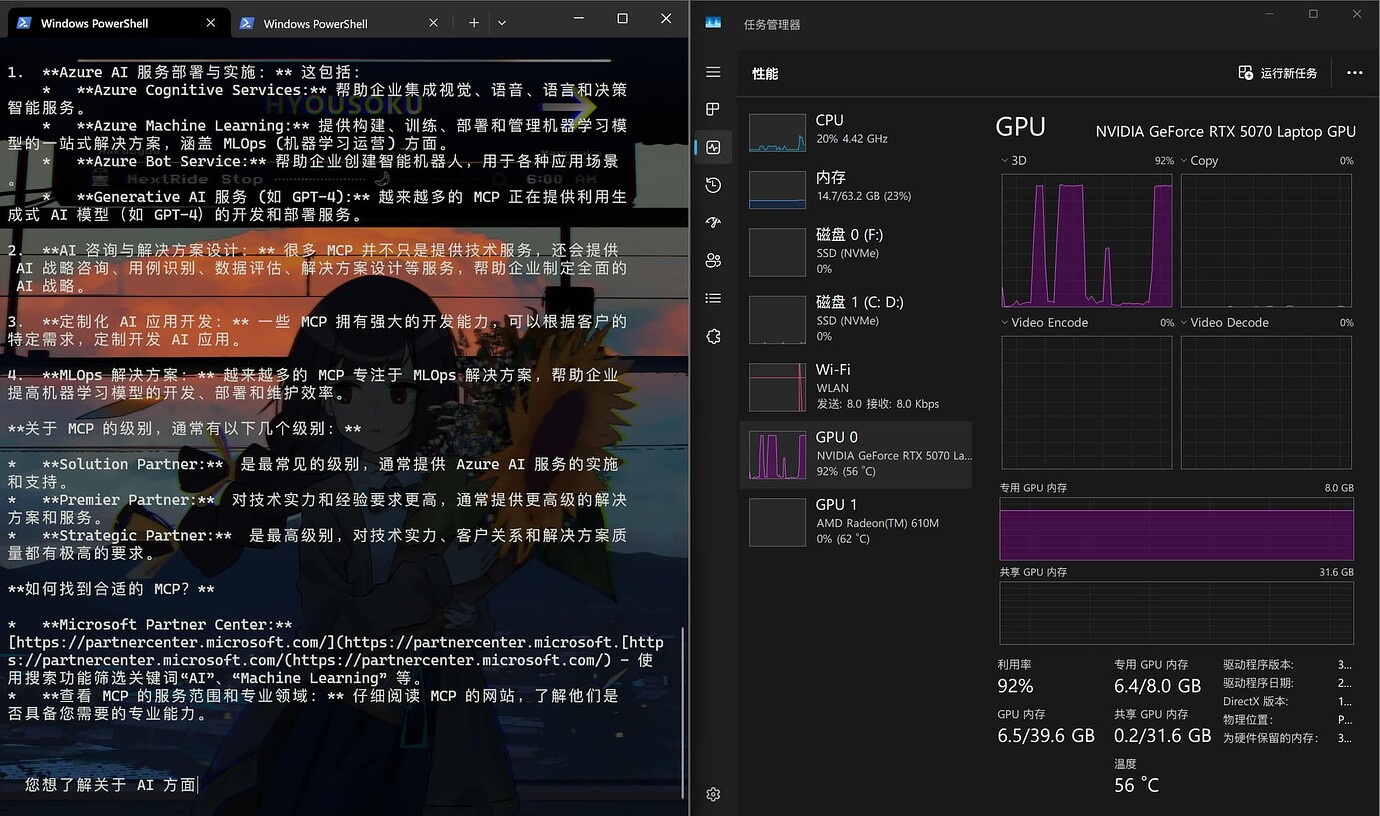The image size is (1380, 816).
Task: Open Startup apps icon in sidebar
Action: click(713, 223)
